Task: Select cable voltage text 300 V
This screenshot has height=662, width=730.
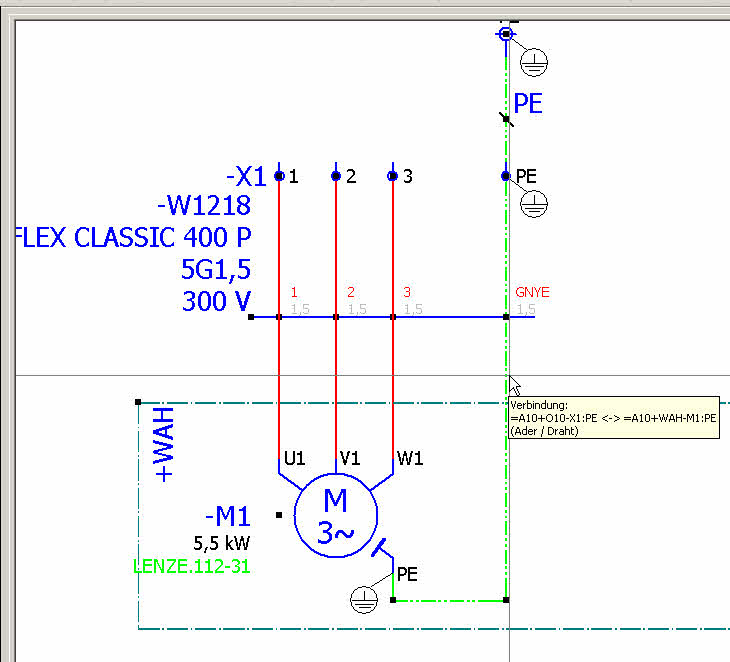Action: (x=216, y=301)
